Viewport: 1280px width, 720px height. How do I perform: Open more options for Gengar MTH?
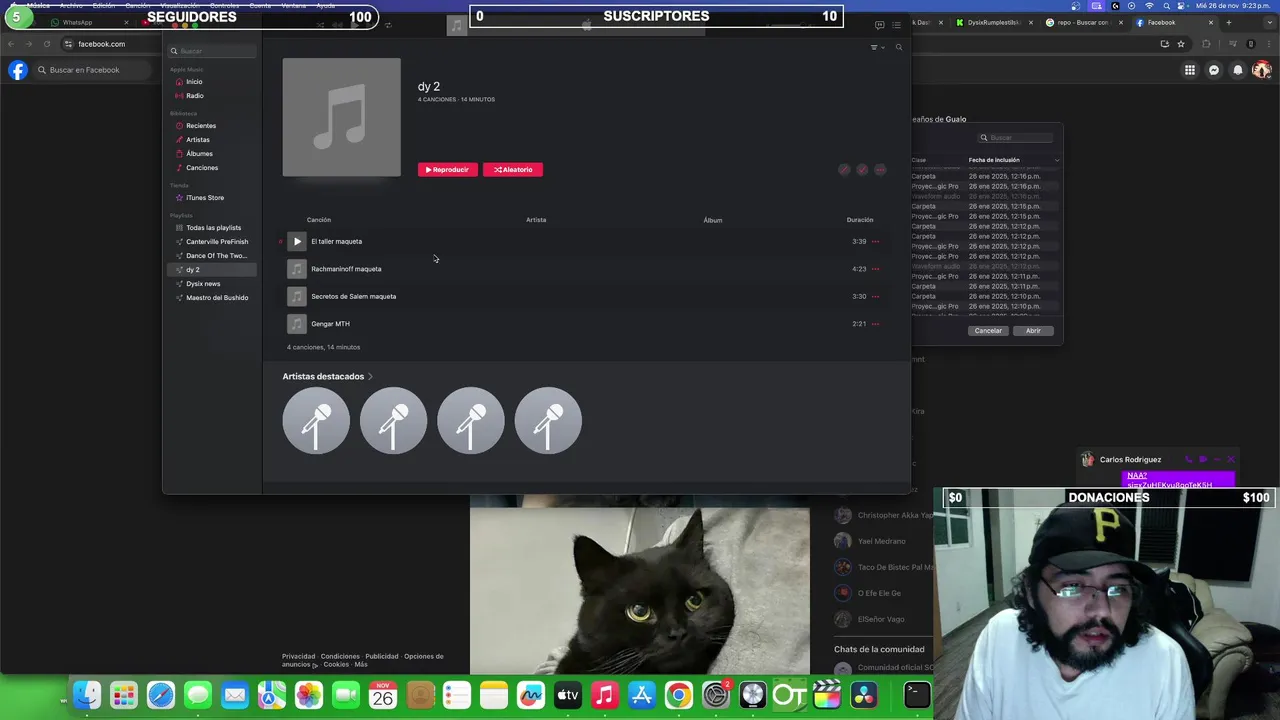(x=875, y=324)
